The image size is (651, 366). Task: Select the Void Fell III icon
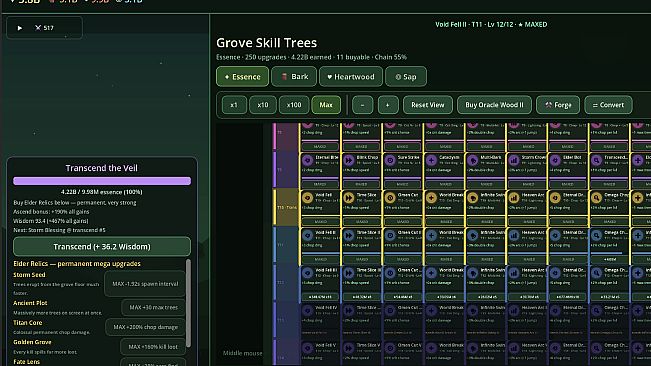click(307, 273)
